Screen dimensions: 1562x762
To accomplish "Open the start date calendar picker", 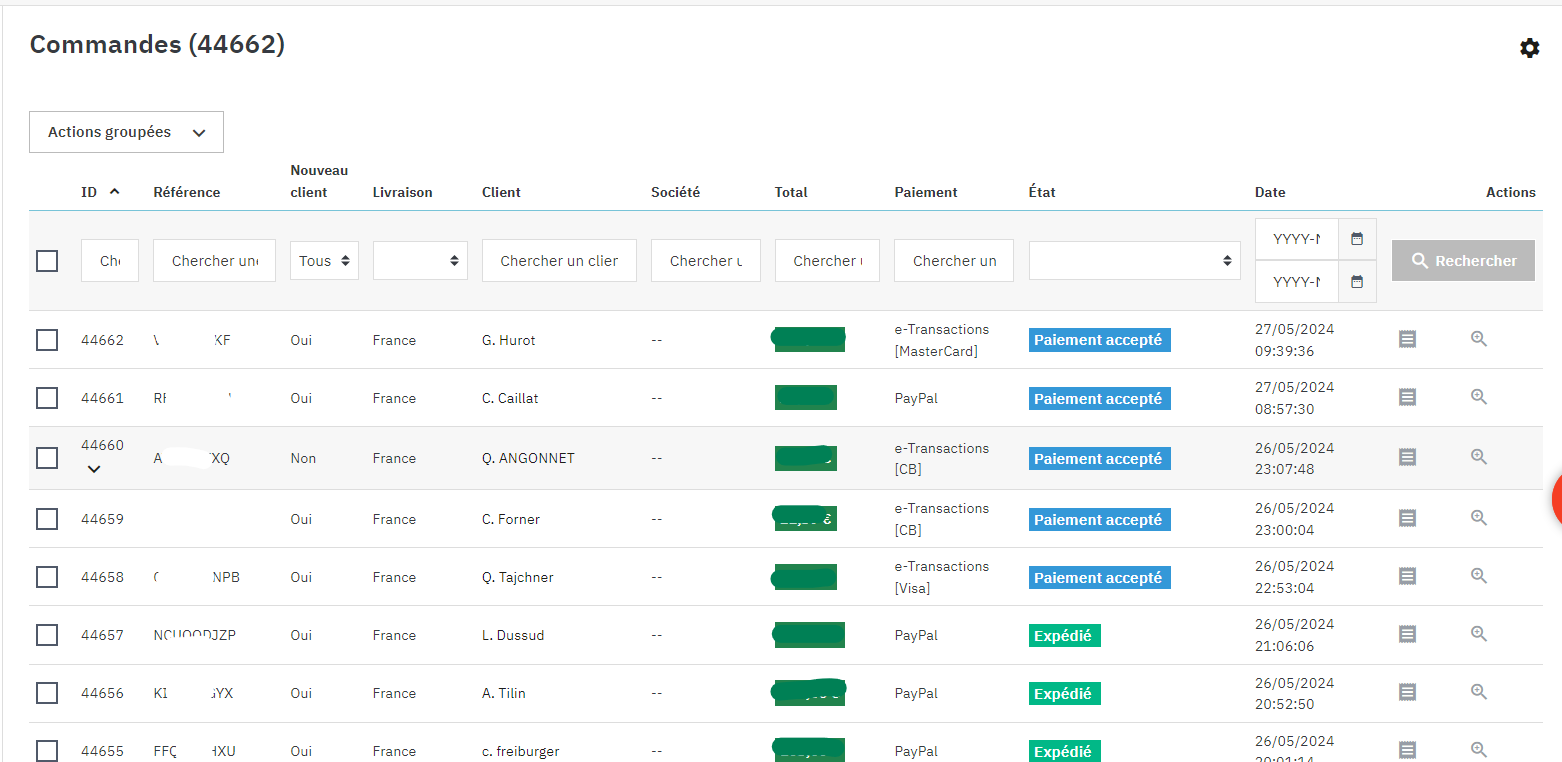I will (x=1357, y=239).
